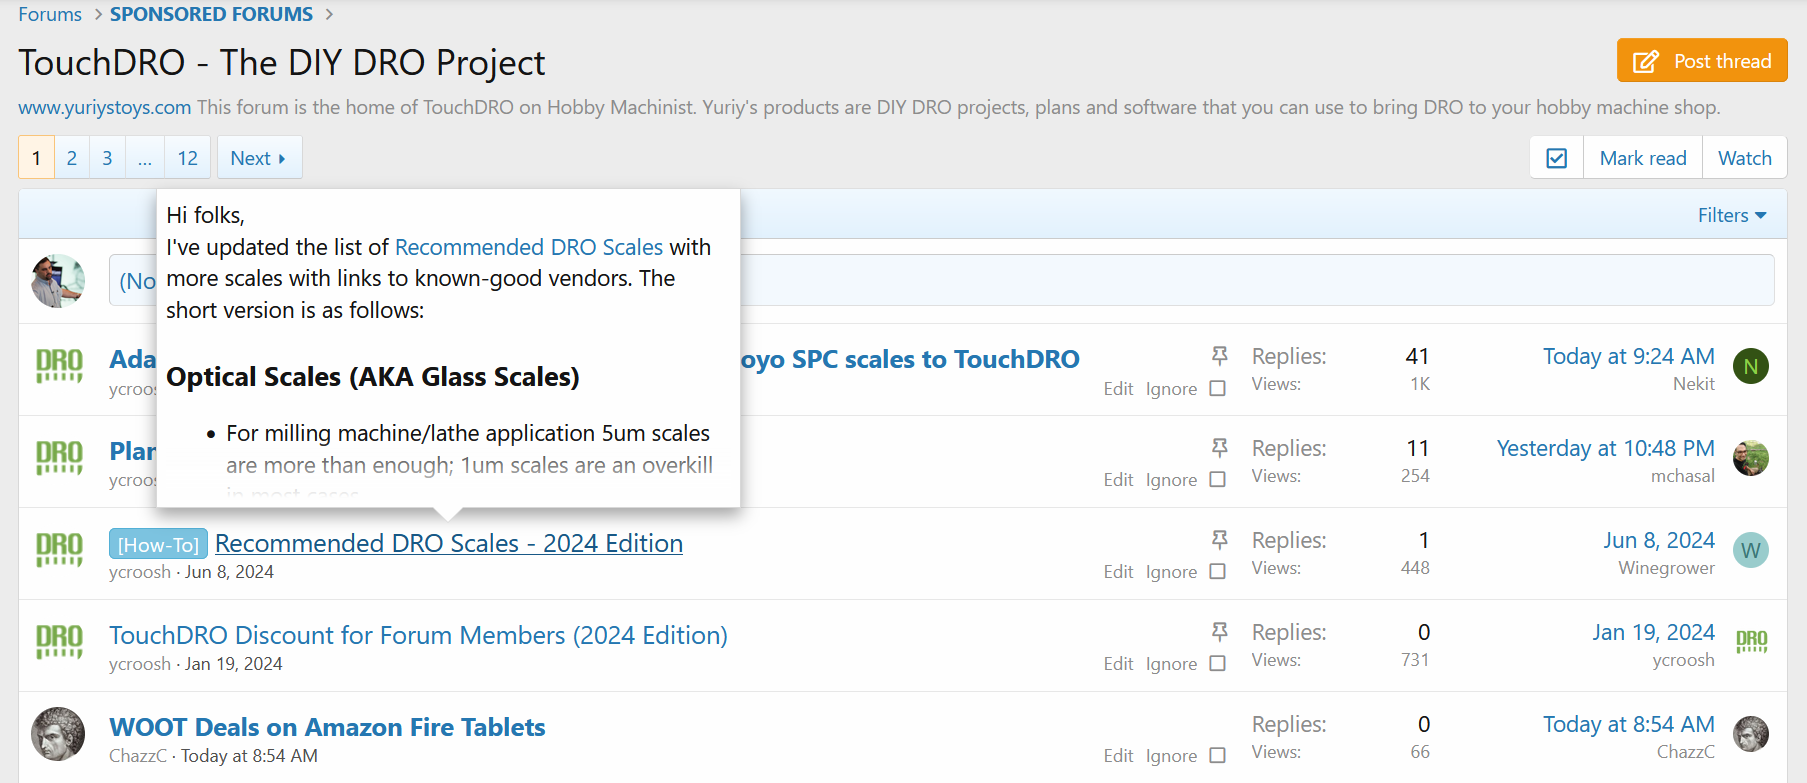Image resolution: width=1807 pixels, height=783 pixels.
Task: Ignore the thread with 41 replies
Action: [x=1171, y=389]
